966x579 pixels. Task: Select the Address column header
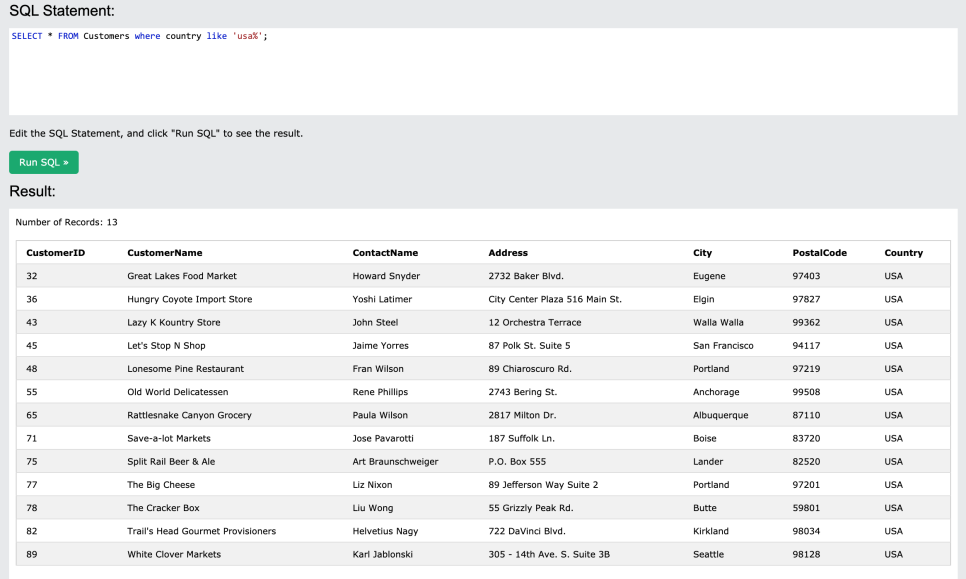[x=508, y=253]
